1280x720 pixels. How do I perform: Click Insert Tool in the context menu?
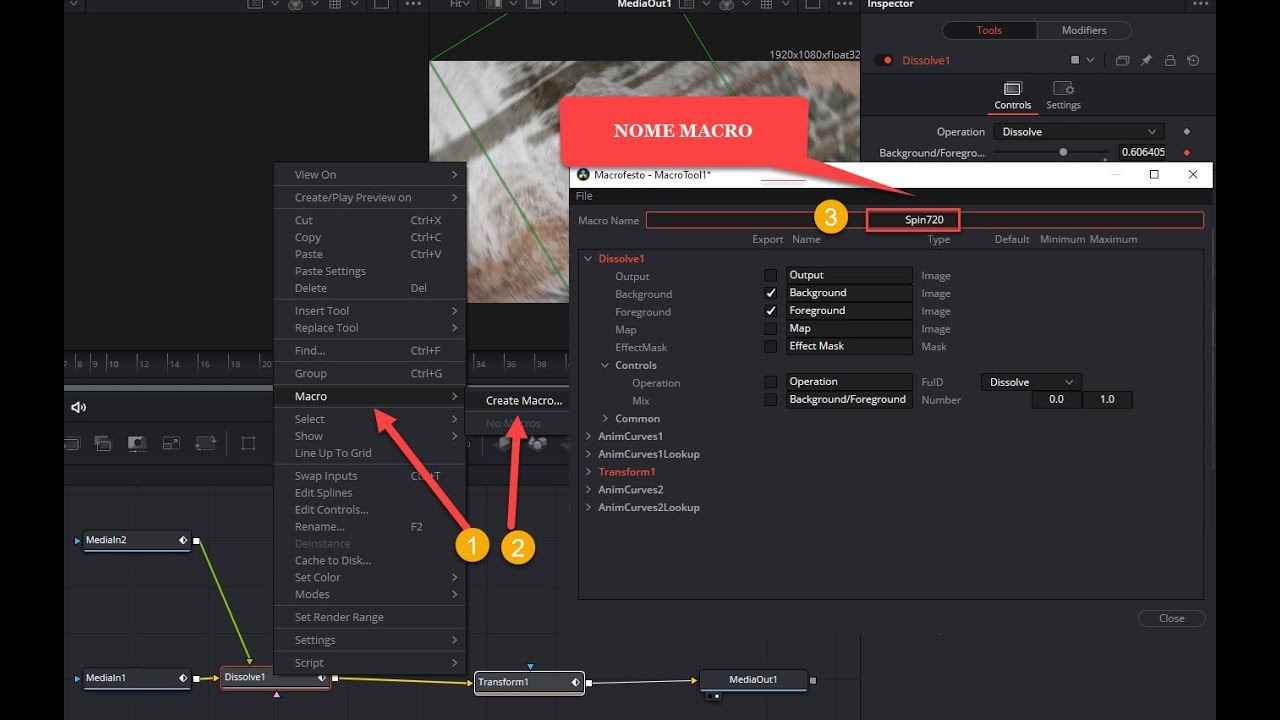pos(370,311)
